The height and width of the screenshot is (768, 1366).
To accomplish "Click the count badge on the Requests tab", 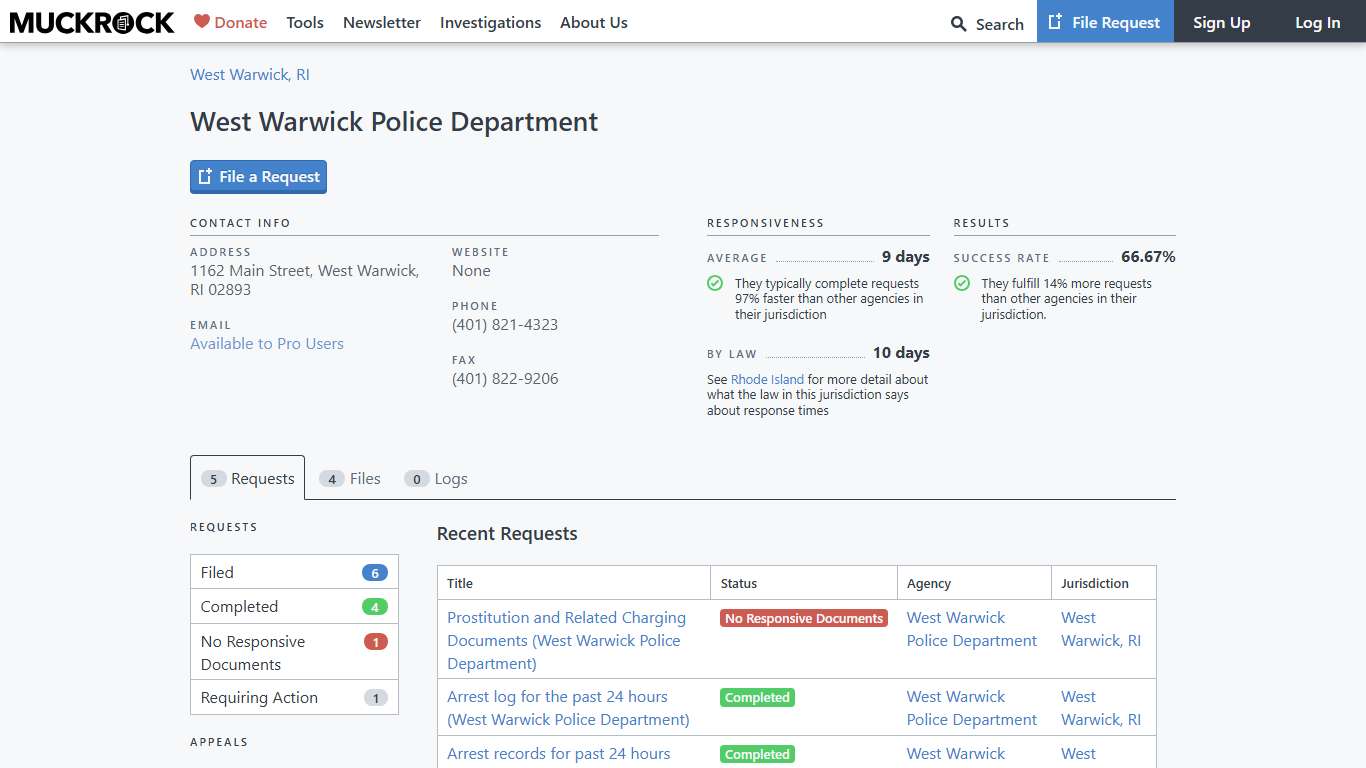I will tap(213, 479).
